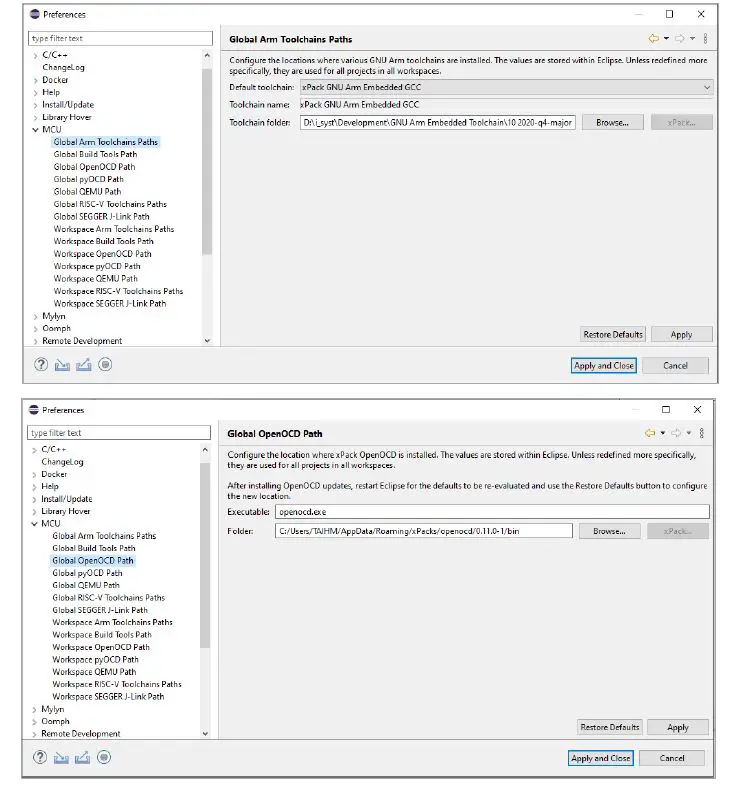Click Restore Defaults in bottom Preferences window
Viewport: 732px width, 790px height.
610,727
